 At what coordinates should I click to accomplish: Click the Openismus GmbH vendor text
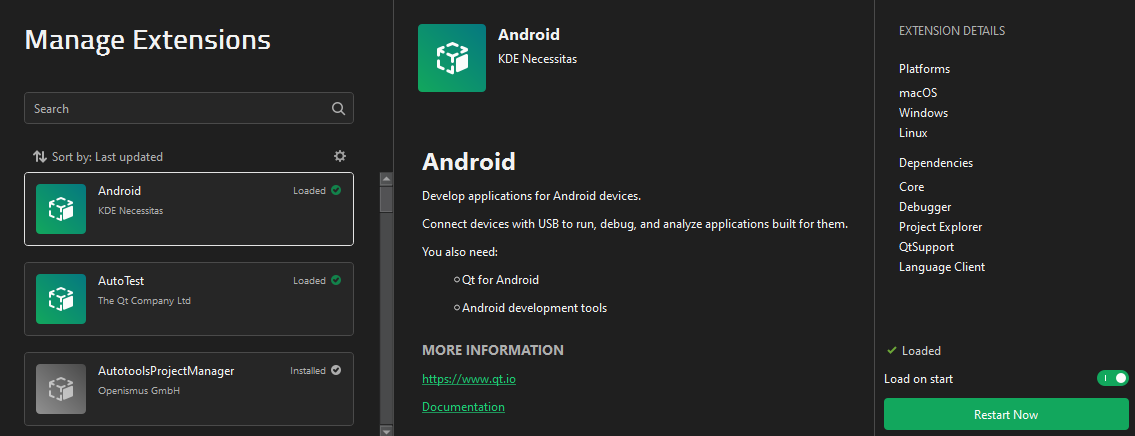[138, 390]
